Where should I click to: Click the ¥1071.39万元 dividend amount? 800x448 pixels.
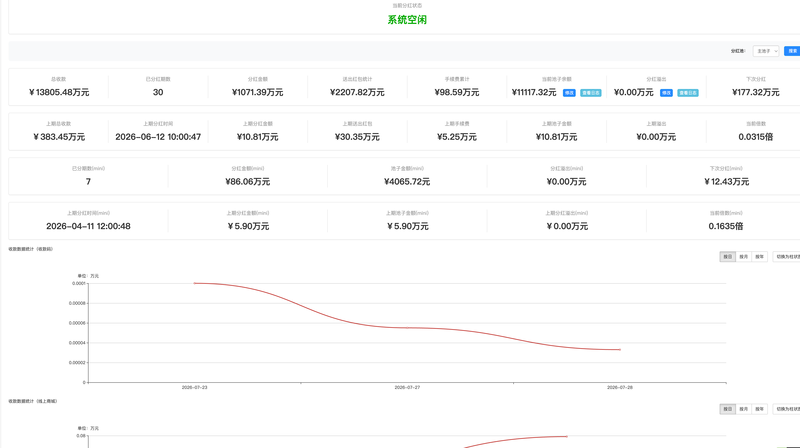258,92
